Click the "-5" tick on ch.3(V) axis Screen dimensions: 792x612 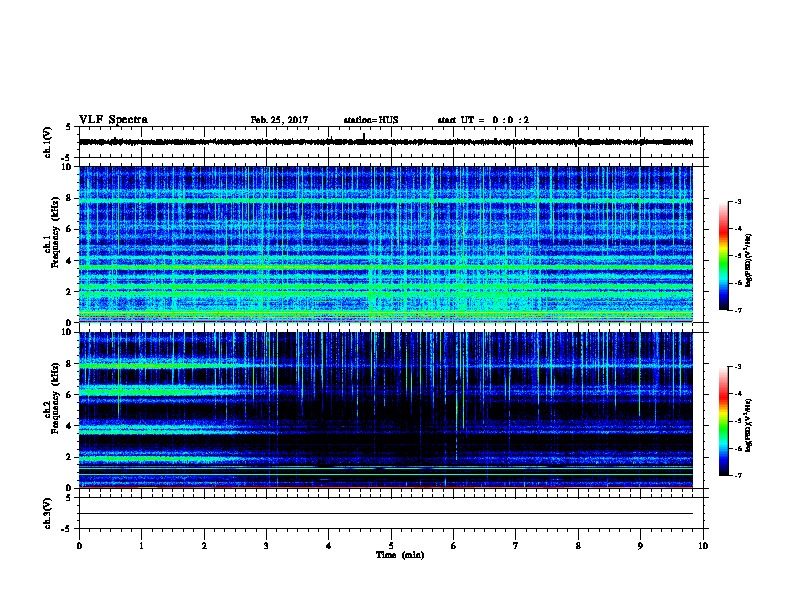coord(66,529)
